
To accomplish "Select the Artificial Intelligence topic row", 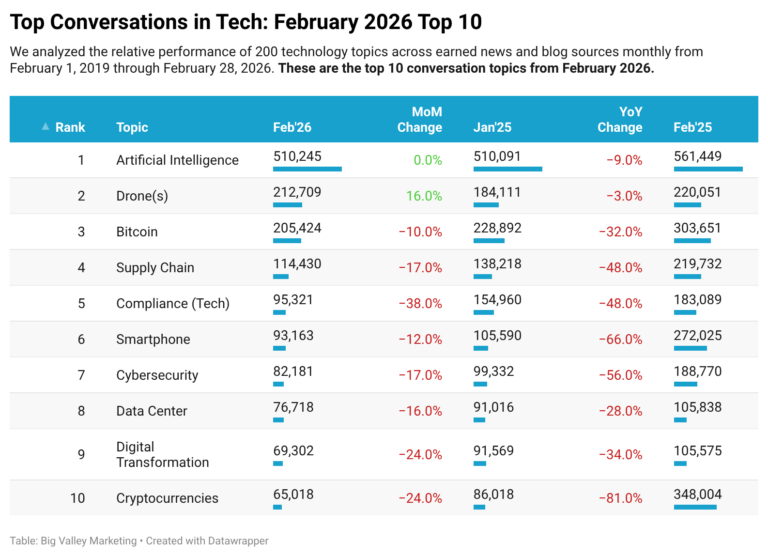I will [177, 160].
